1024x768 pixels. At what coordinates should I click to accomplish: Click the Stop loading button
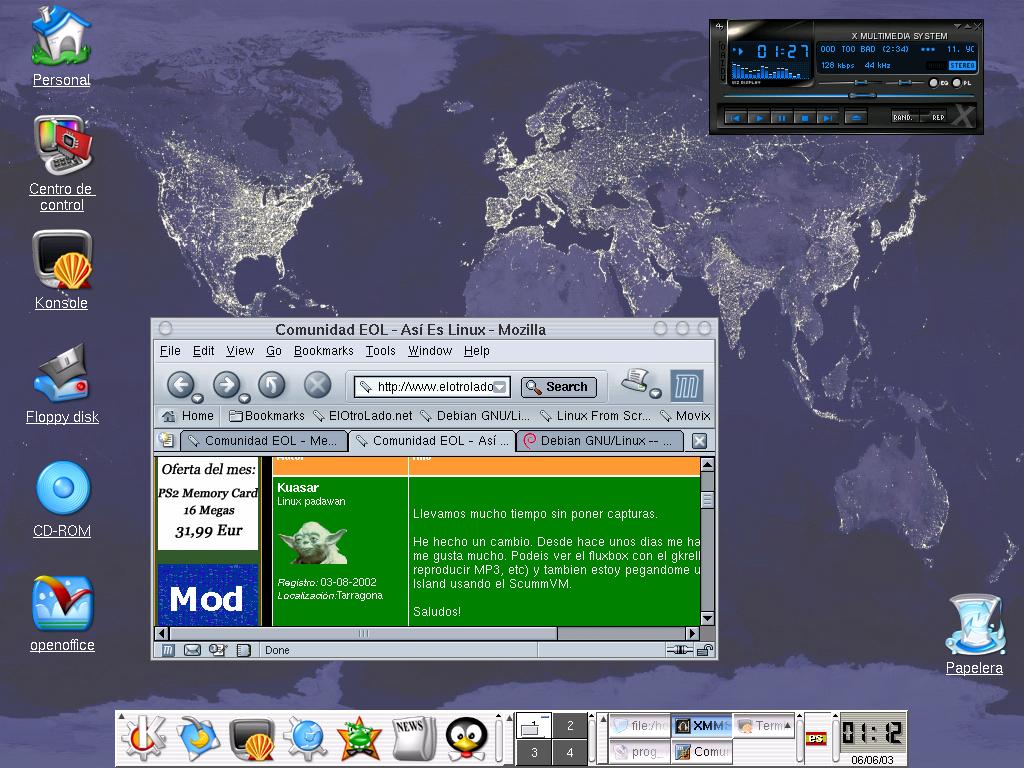click(317, 384)
